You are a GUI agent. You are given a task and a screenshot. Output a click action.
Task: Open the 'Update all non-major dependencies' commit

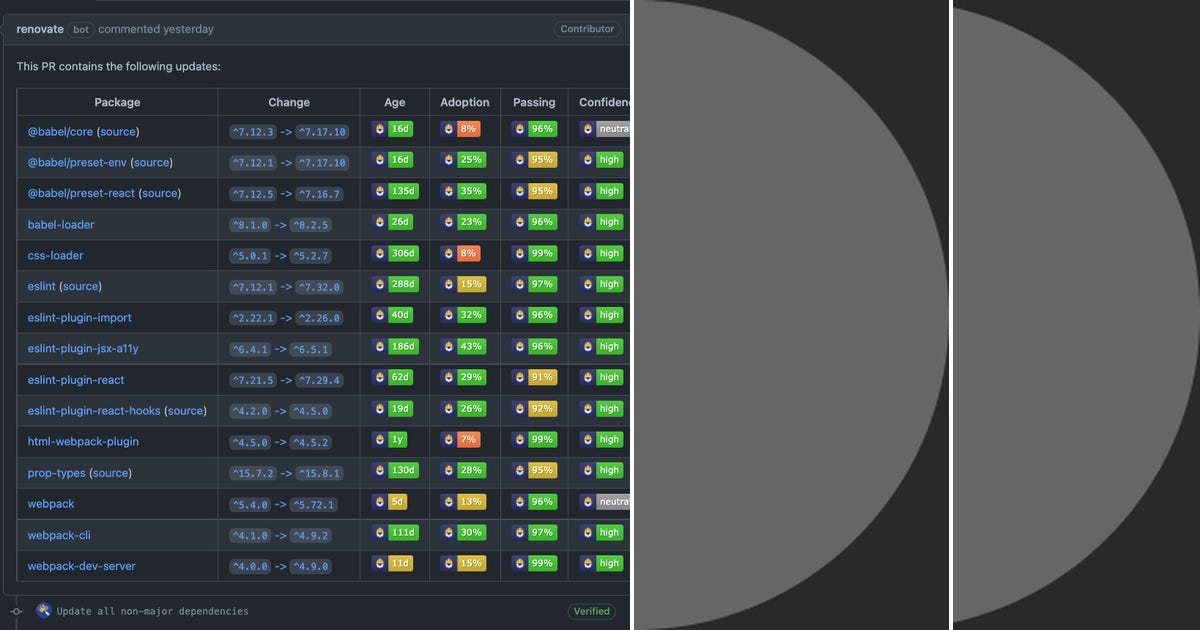(x=152, y=611)
